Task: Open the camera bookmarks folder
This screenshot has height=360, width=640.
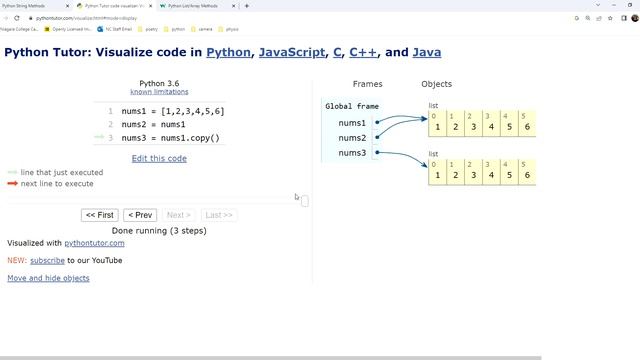Action: click(202, 29)
